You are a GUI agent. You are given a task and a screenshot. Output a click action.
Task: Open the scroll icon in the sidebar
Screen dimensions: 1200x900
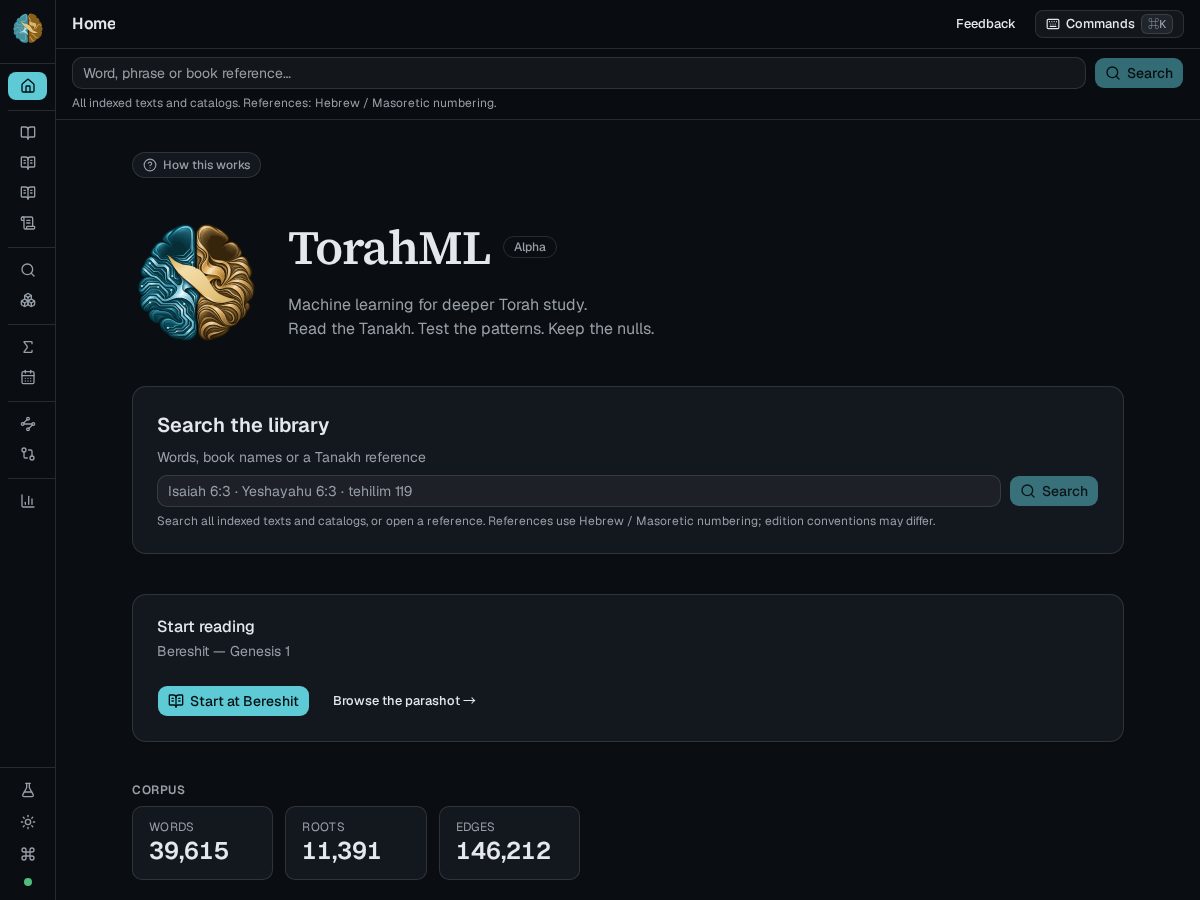[x=28, y=223]
